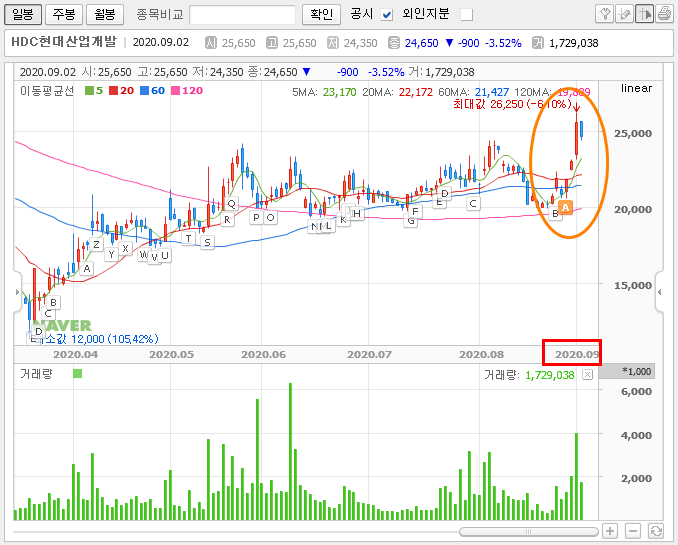Screen dimensions: 678x545
Task: Click the 5MA value 23,170
Action: (x=340, y=92)
